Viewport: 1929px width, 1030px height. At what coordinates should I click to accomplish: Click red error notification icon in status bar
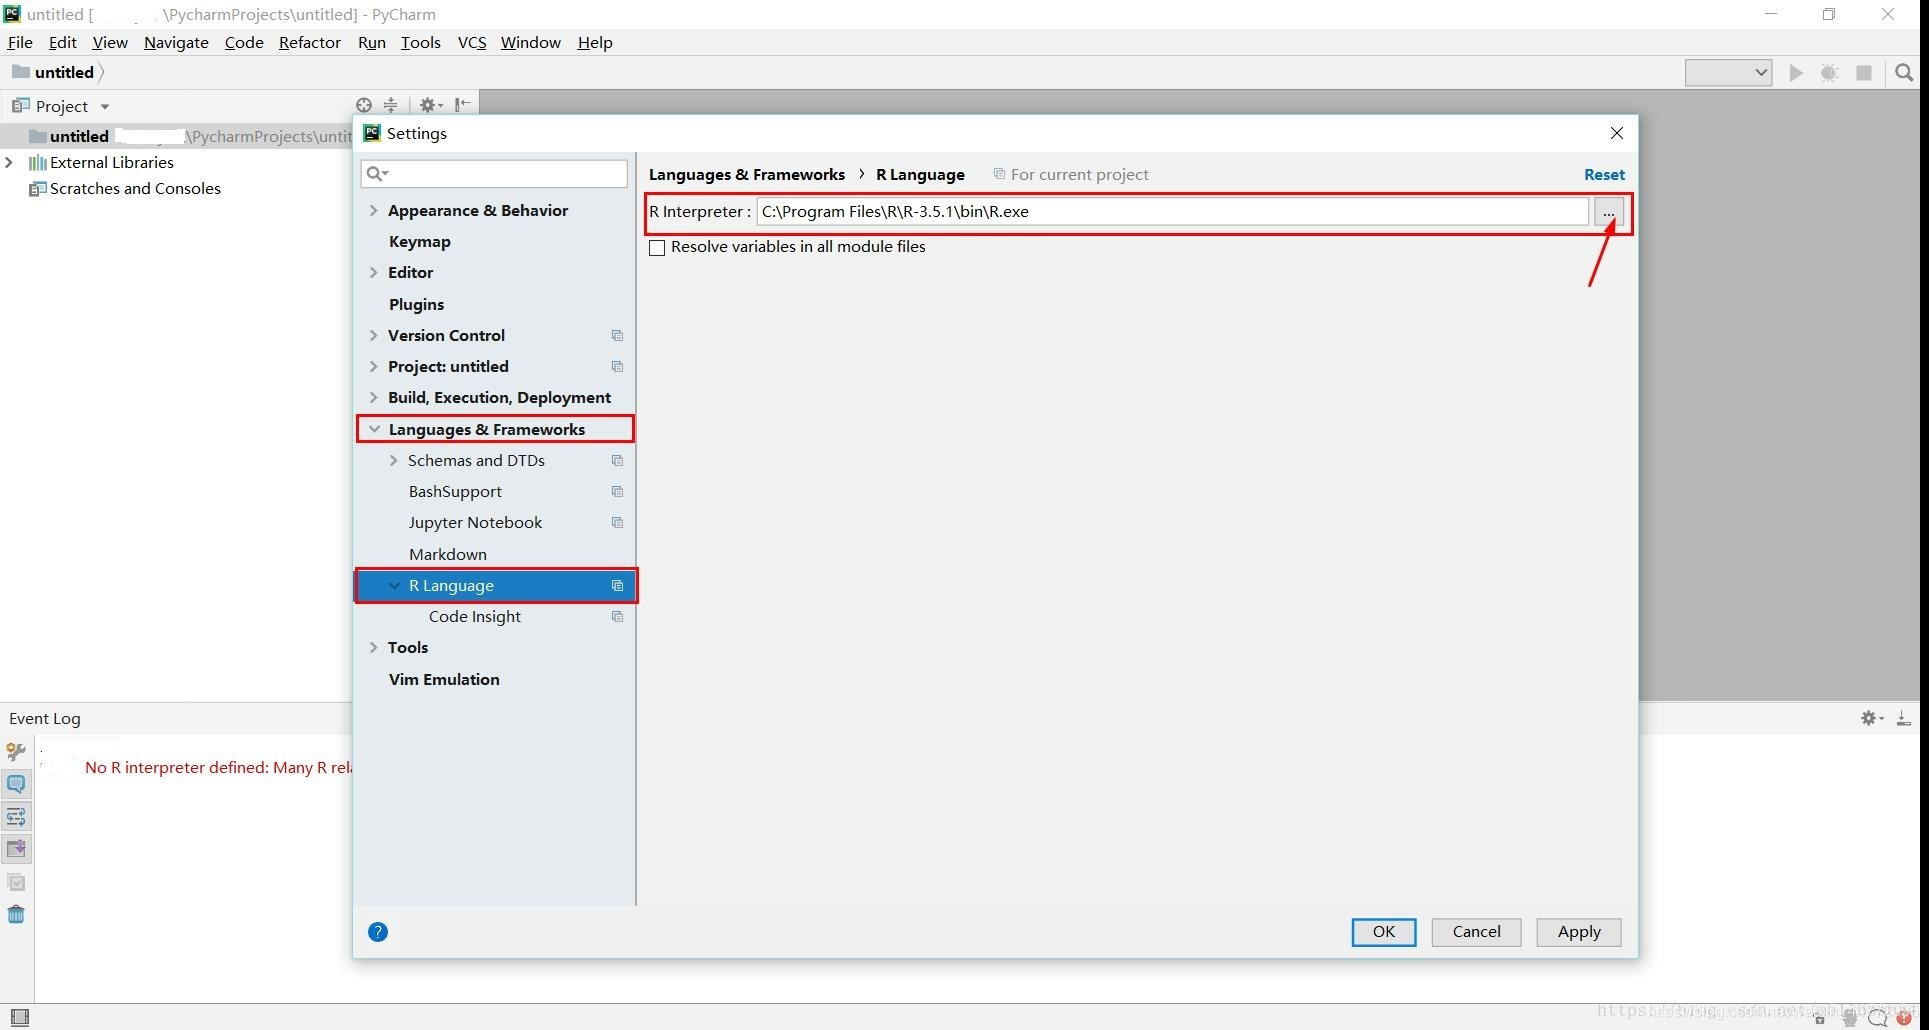coord(1904,1018)
